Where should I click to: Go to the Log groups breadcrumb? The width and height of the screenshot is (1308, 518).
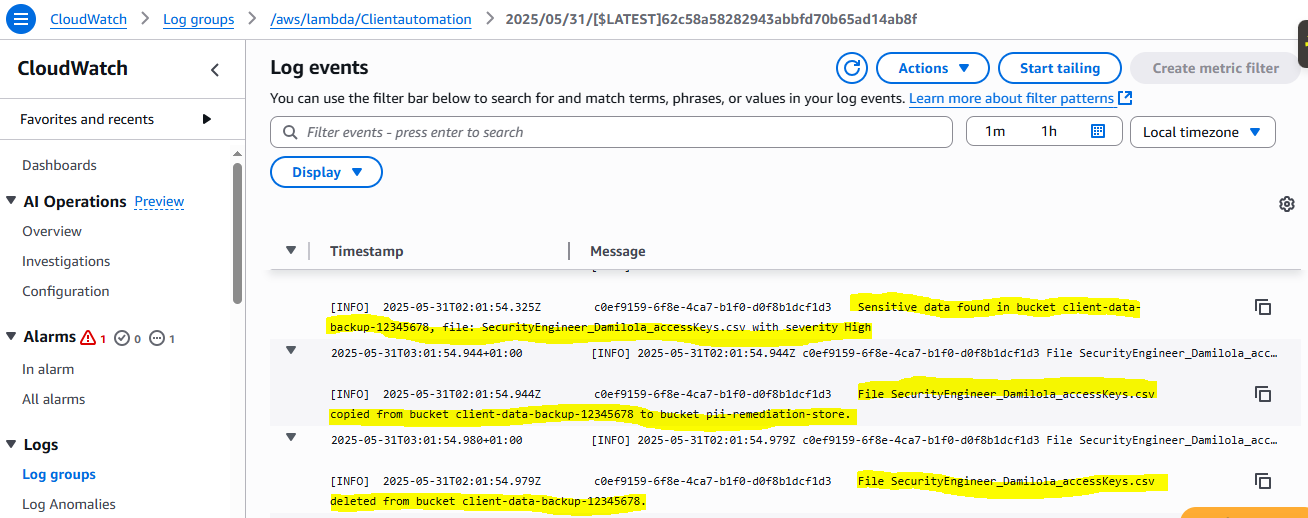(198, 19)
